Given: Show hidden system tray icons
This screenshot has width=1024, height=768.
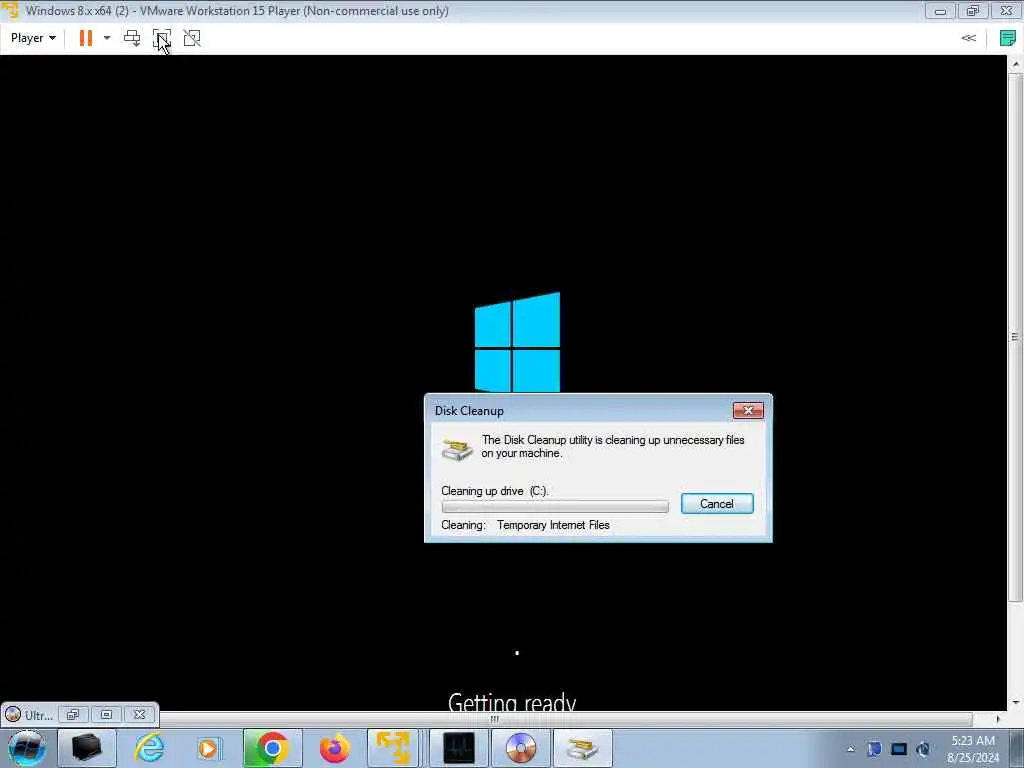Looking at the screenshot, I should pyautogui.click(x=850, y=750).
